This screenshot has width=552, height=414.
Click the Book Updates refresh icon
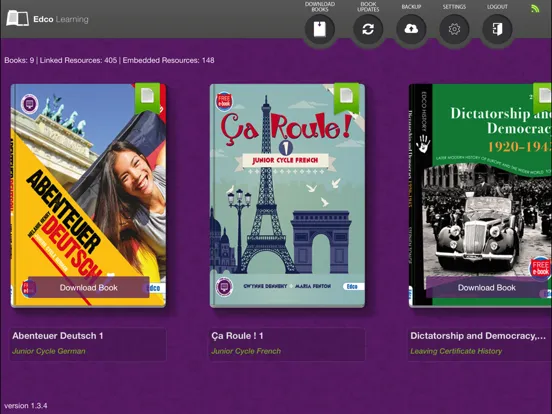[368, 29]
